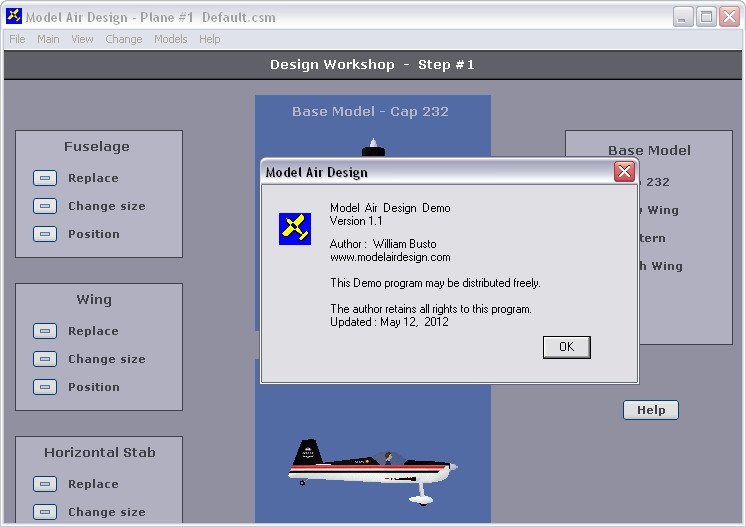
Task: Click the 'Horizontal Stab' panel heading
Action: tap(100, 452)
